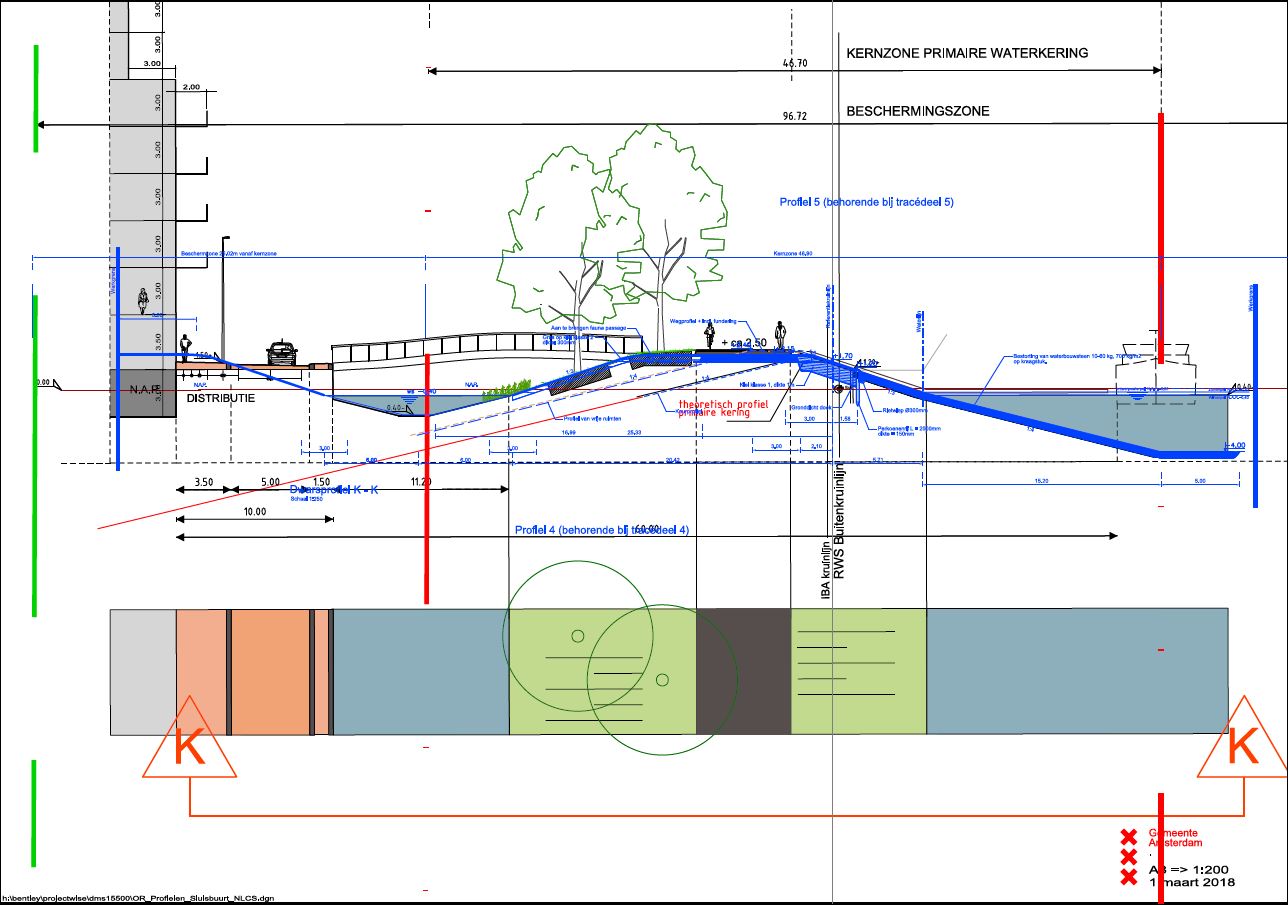
Task: Click the top Gemeente Amsterdam red cross
Action: tap(1128, 836)
